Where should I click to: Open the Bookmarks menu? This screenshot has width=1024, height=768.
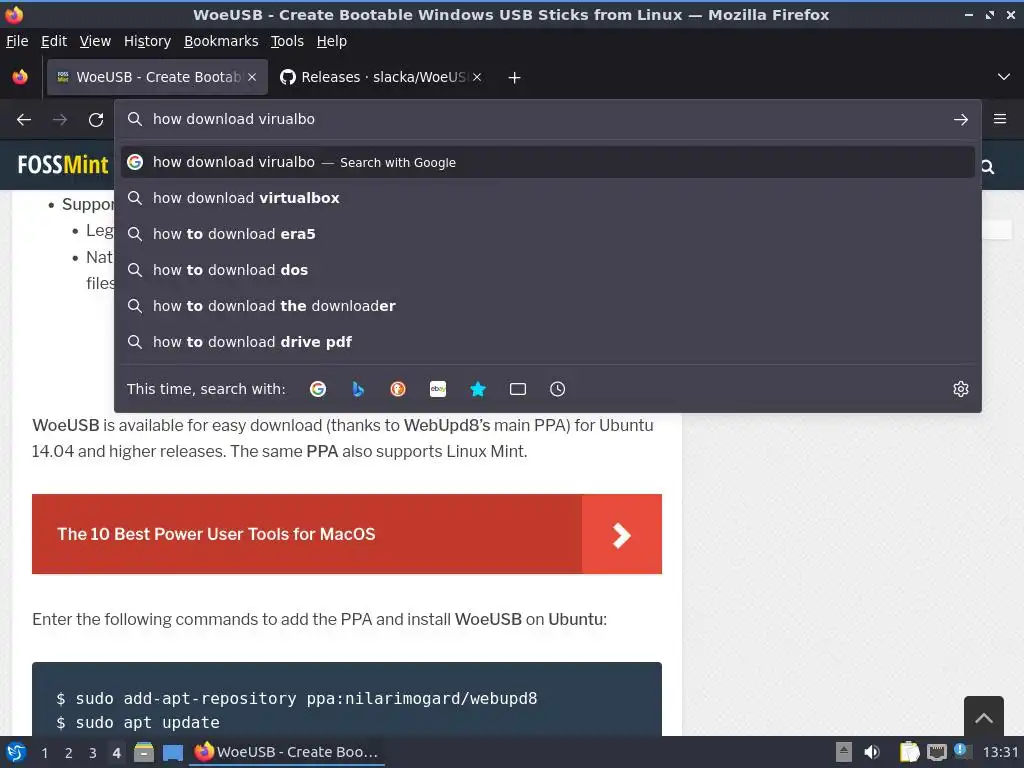221,41
